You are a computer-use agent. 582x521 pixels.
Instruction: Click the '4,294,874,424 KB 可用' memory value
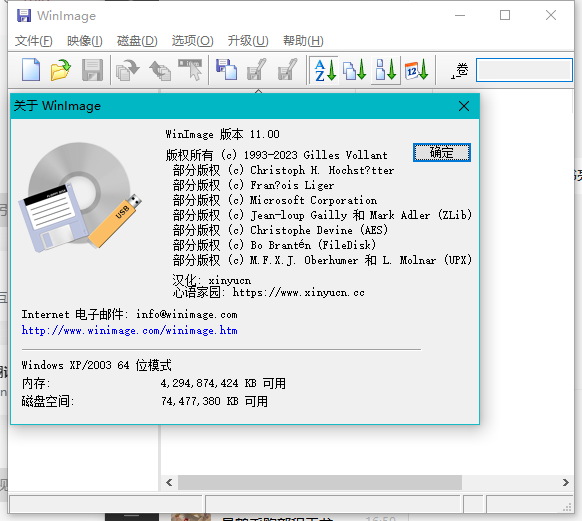(x=223, y=383)
